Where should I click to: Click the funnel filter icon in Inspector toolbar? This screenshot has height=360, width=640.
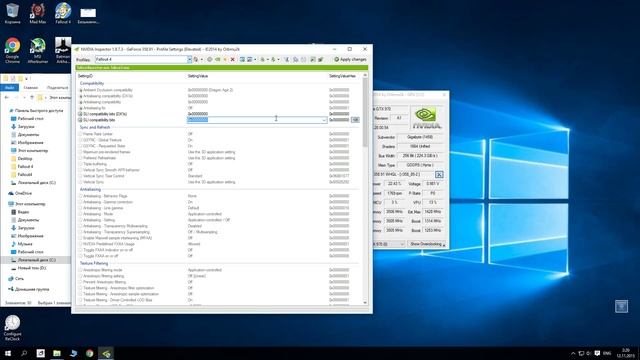287,60
